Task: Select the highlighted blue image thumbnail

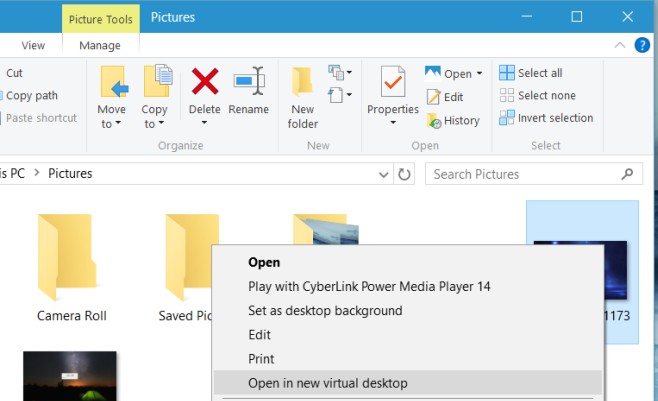Action: [580, 270]
